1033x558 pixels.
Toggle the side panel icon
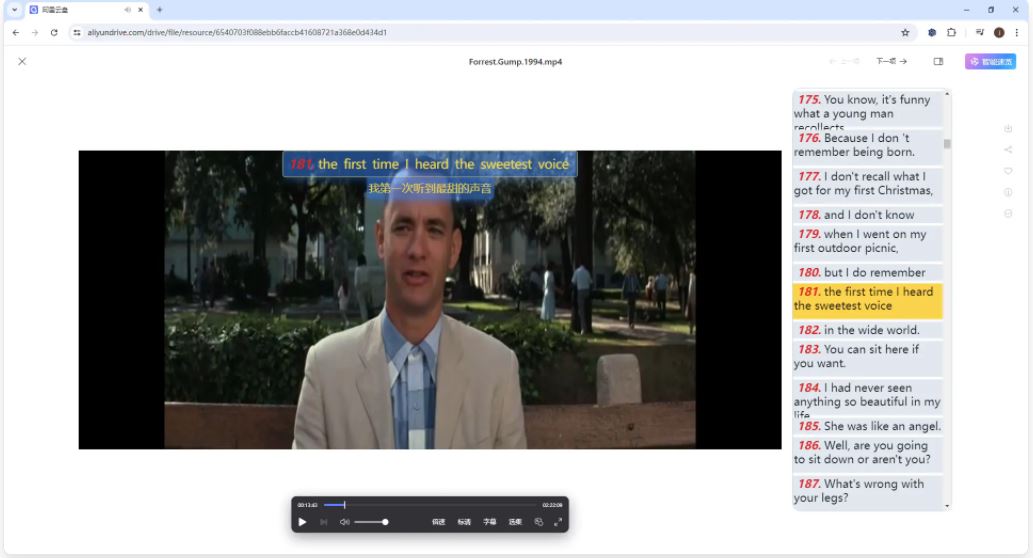[x=938, y=61]
